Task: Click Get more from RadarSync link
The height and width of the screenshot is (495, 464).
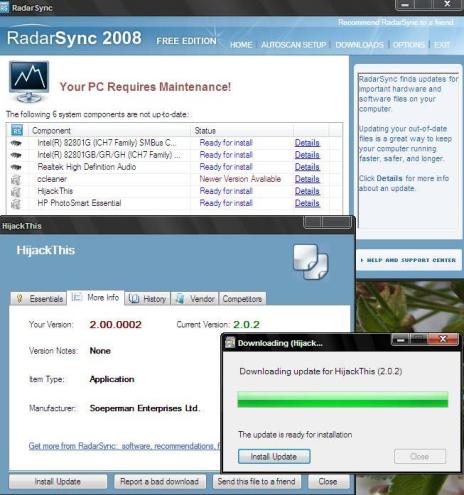Action: [125, 446]
